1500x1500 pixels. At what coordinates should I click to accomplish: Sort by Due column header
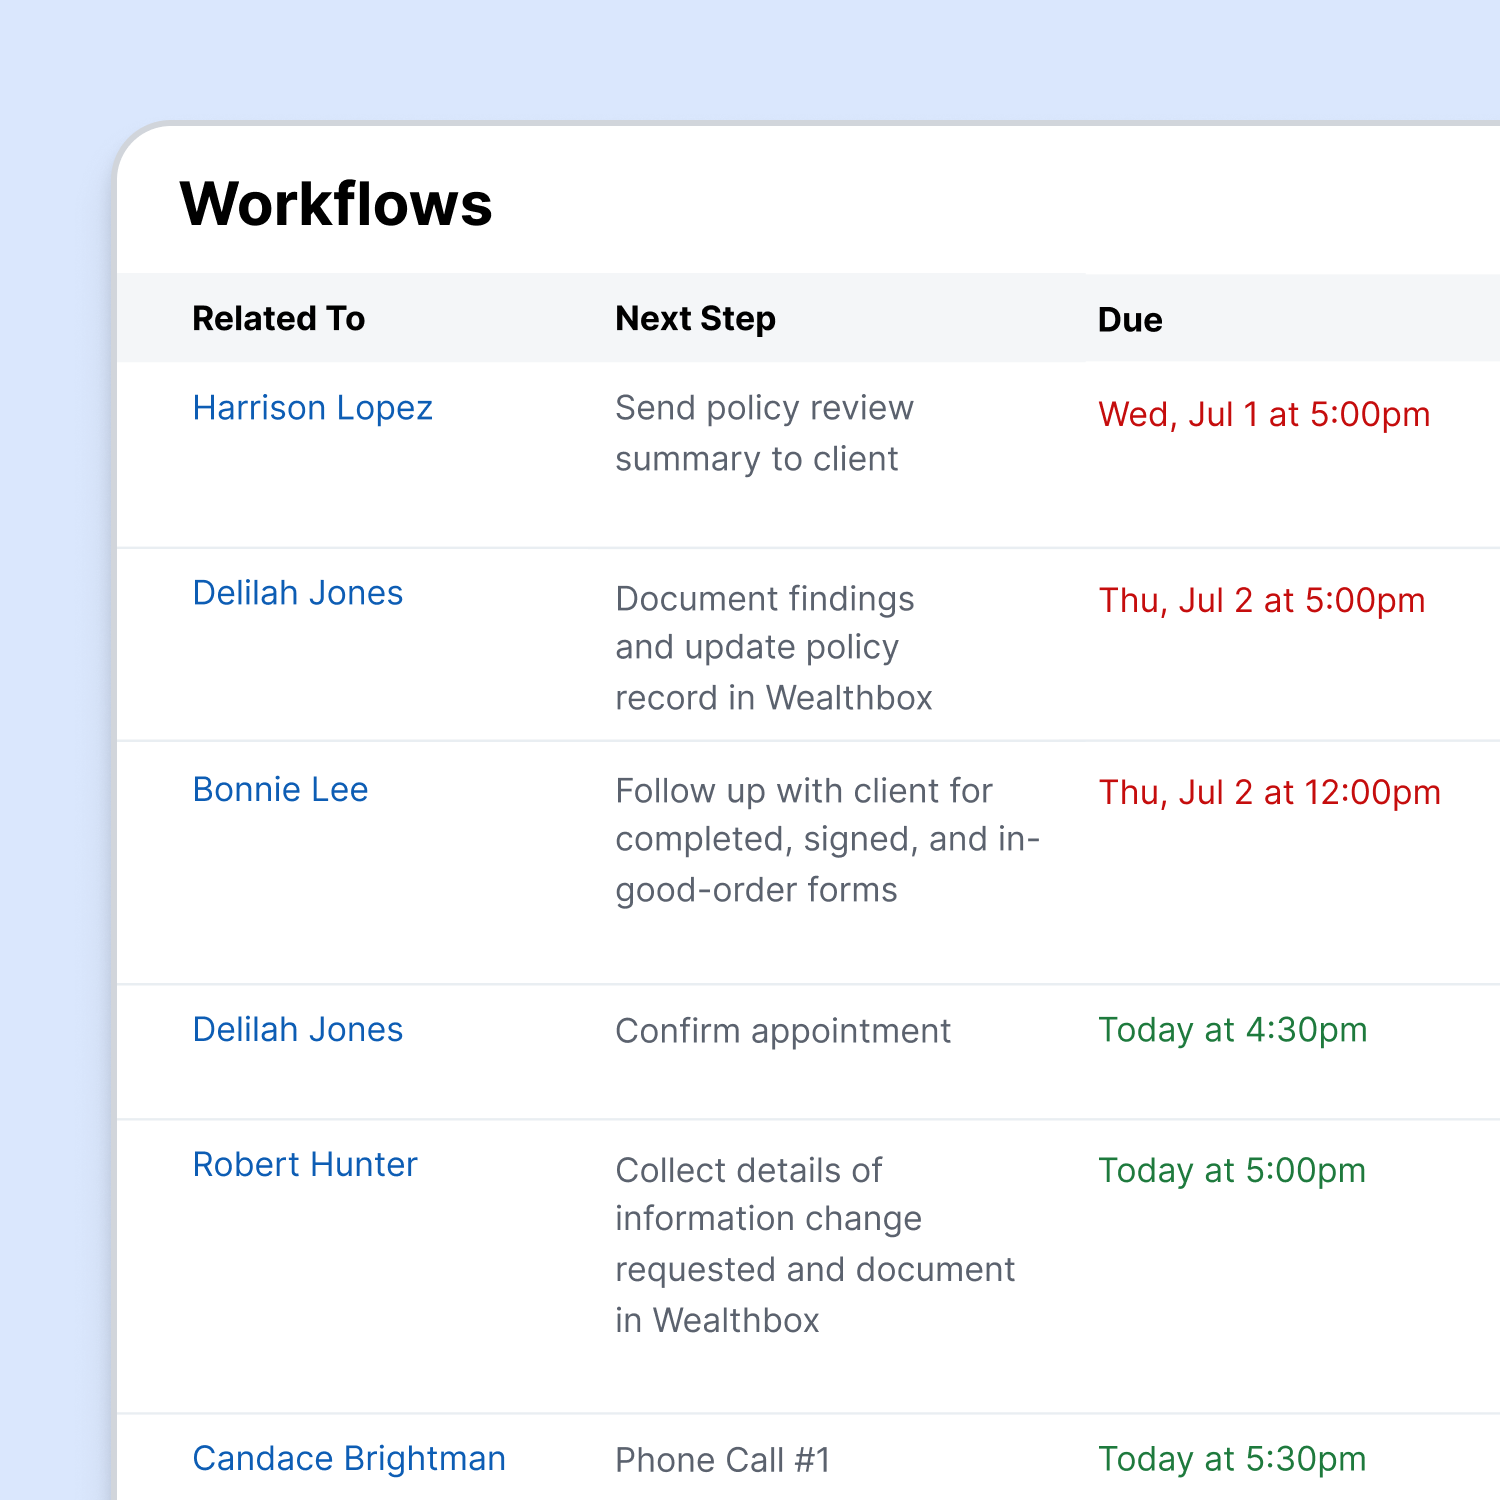coord(1130,320)
